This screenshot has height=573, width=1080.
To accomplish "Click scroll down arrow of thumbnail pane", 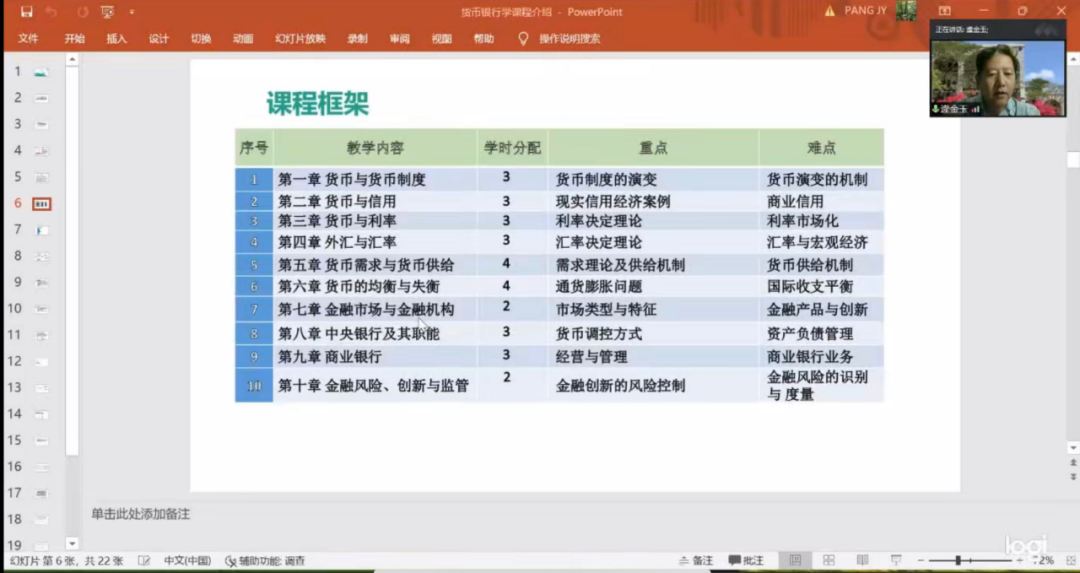I will tap(71, 543).
